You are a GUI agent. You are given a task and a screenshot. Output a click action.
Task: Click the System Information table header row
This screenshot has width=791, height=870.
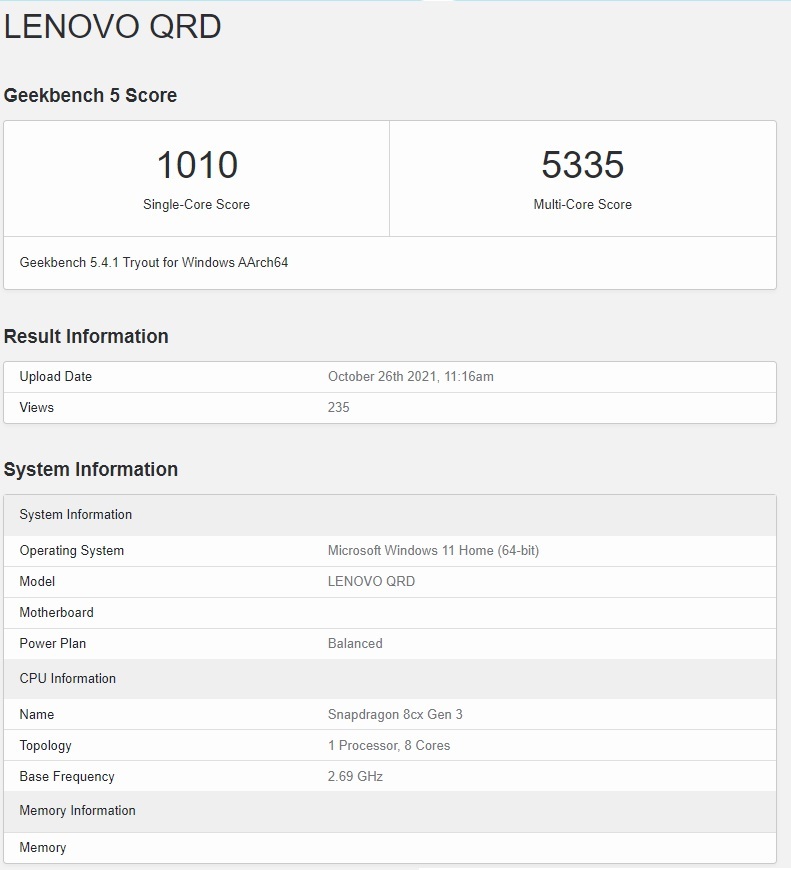point(390,515)
